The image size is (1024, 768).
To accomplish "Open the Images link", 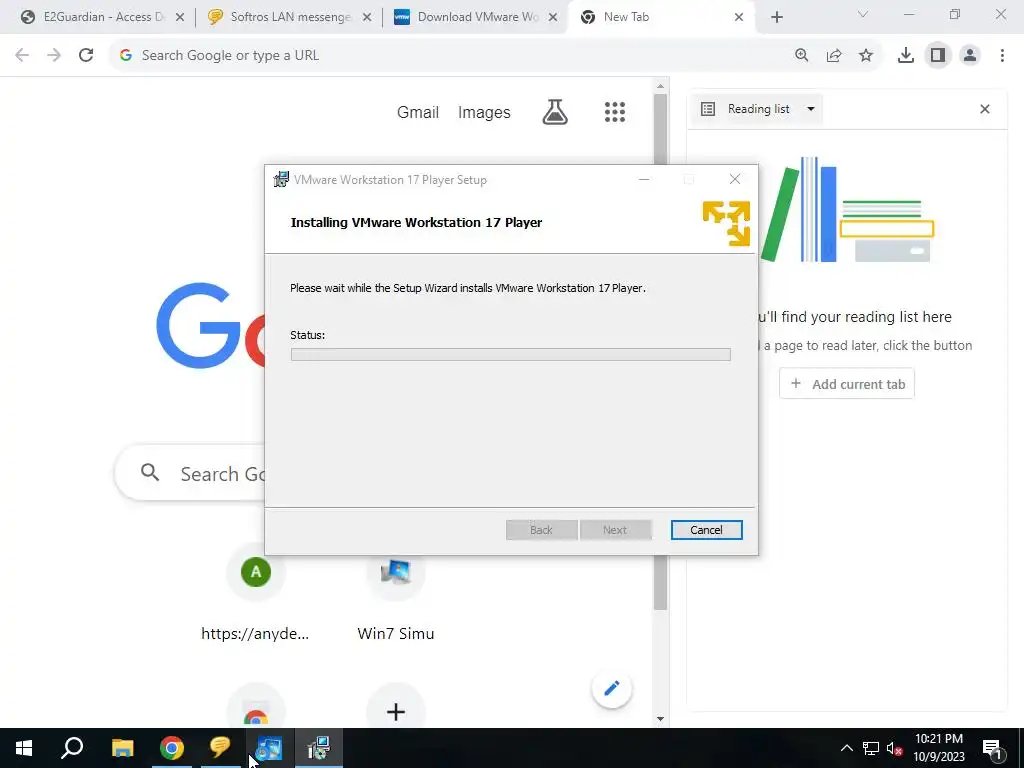I will pos(484,112).
